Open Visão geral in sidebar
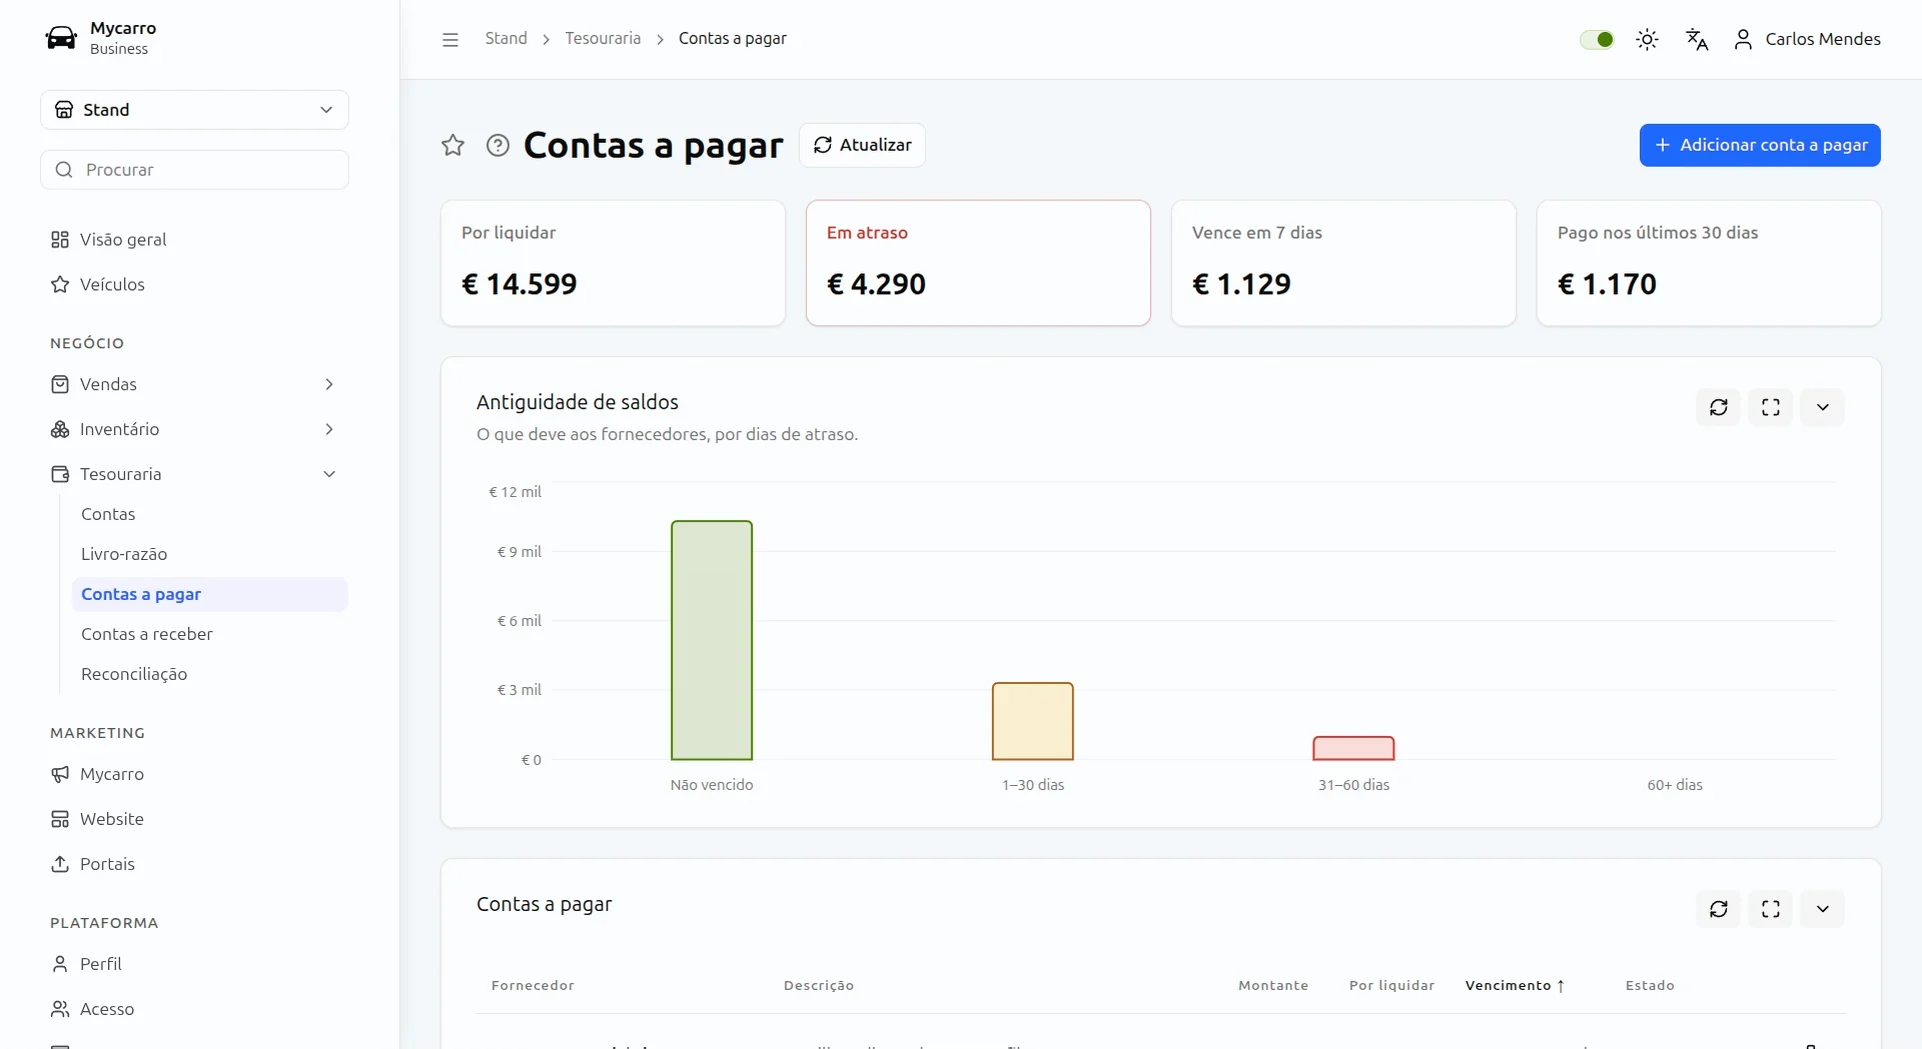Image resolution: width=1922 pixels, height=1049 pixels. point(195,240)
